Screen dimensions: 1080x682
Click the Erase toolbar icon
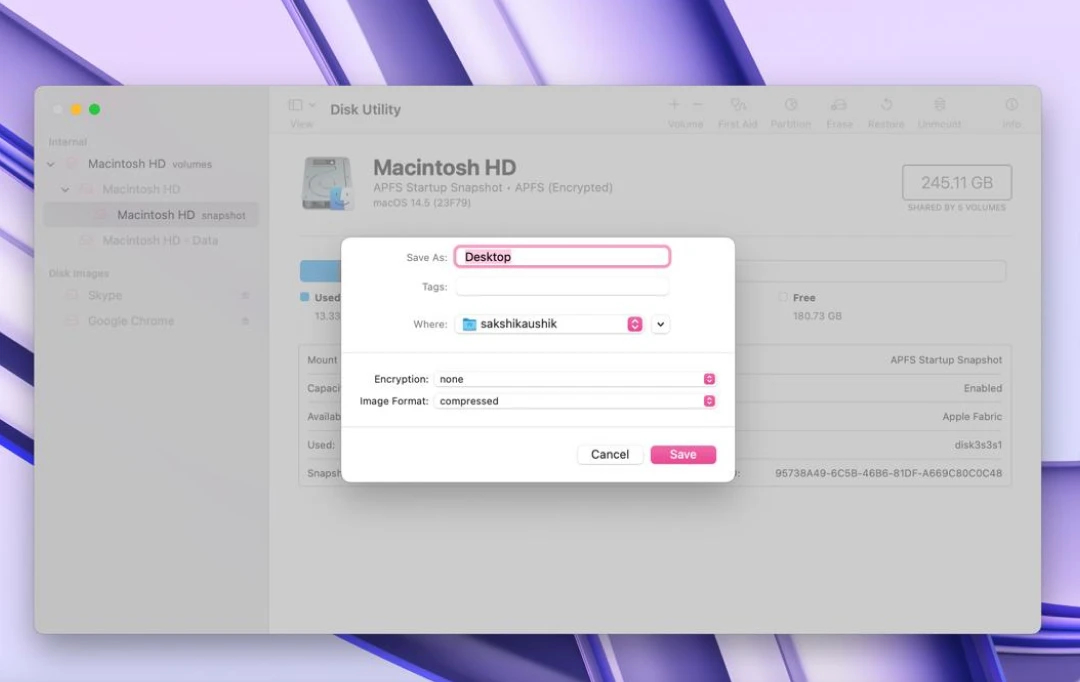(839, 105)
